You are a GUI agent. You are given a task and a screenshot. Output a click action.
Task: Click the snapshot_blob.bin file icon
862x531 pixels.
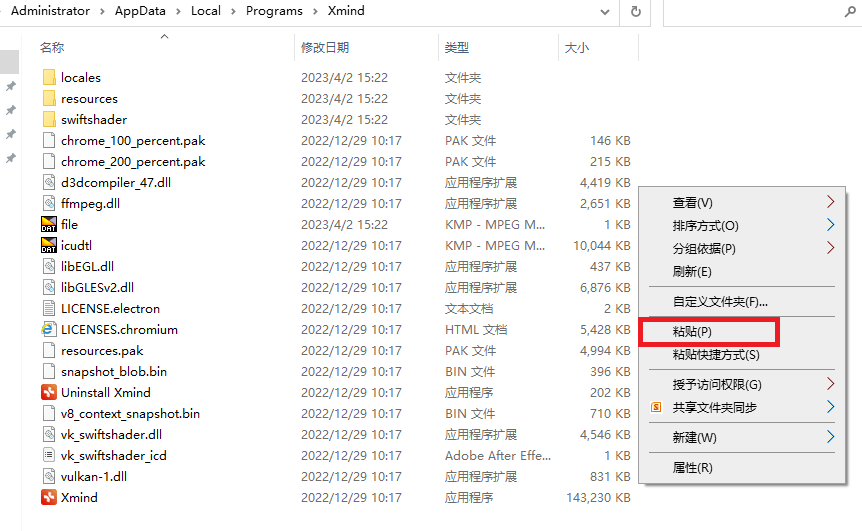click(49, 372)
